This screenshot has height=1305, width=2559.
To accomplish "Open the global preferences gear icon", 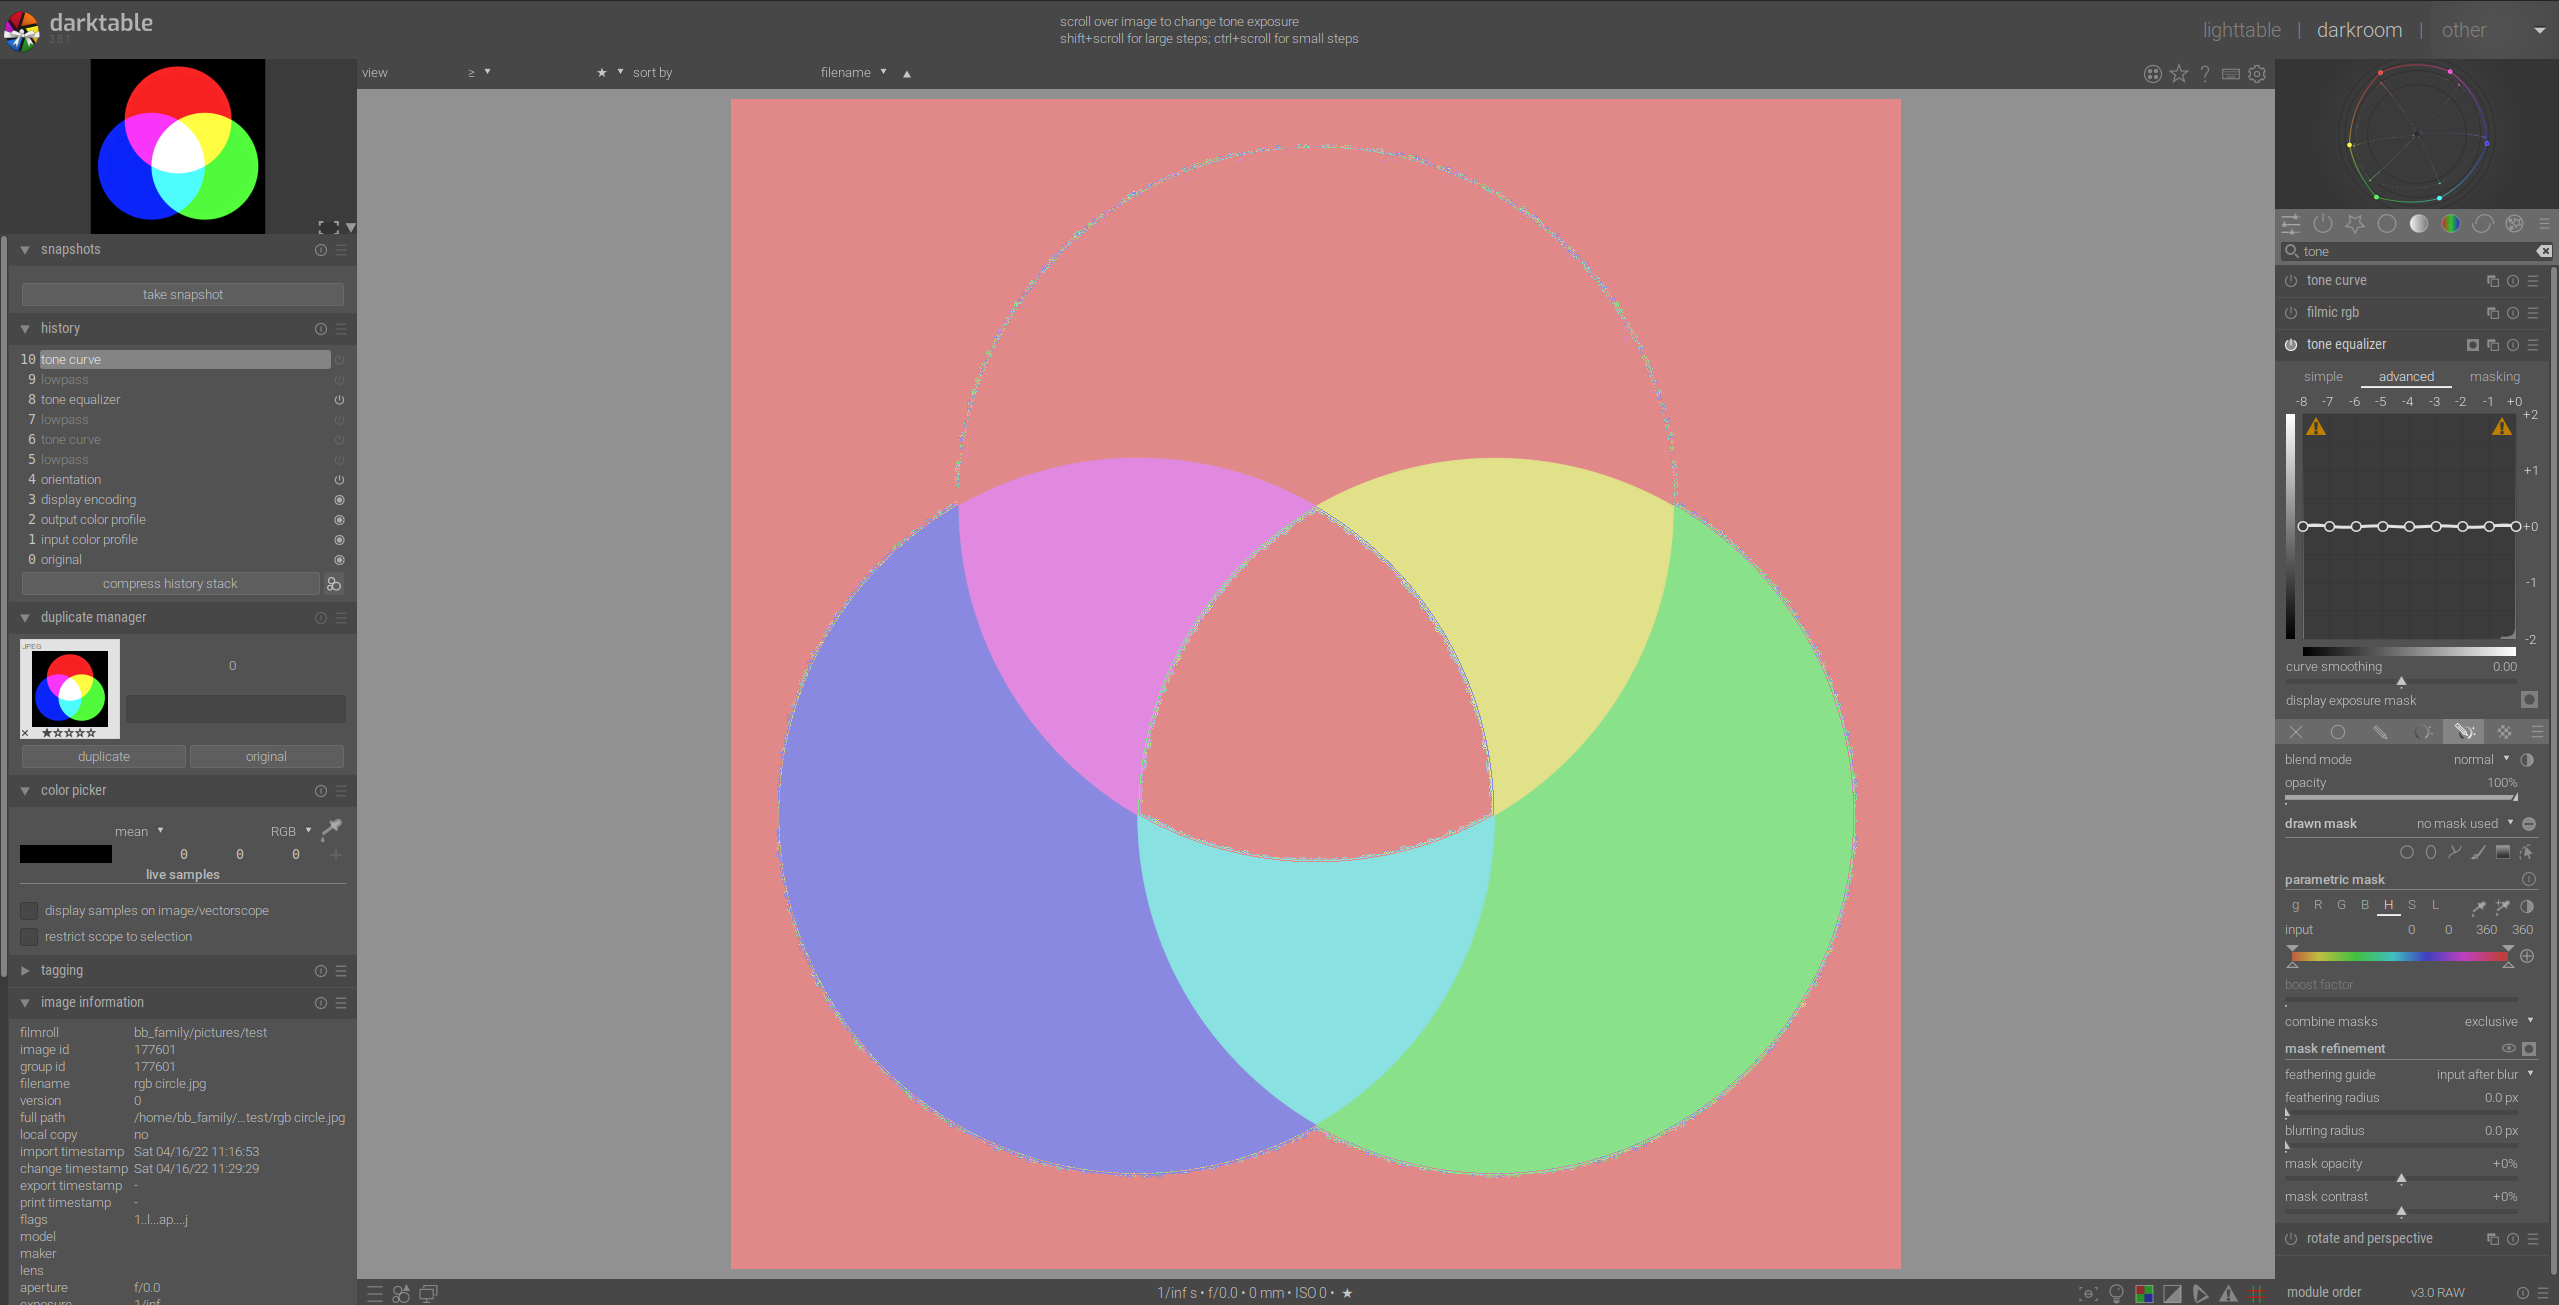I will [x=2257, y=74].
